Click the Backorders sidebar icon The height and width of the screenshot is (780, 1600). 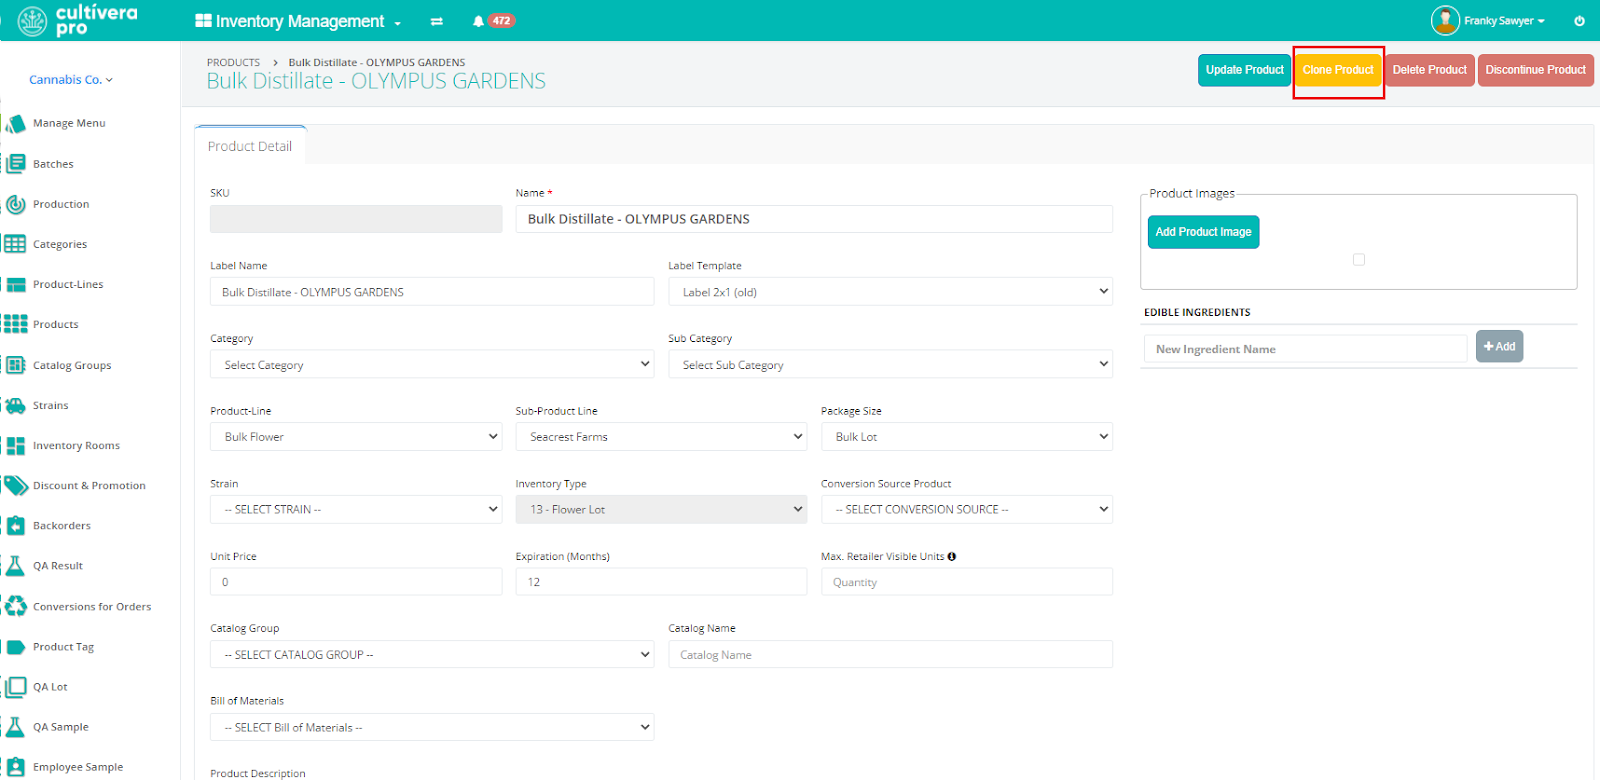pos(15,525)
